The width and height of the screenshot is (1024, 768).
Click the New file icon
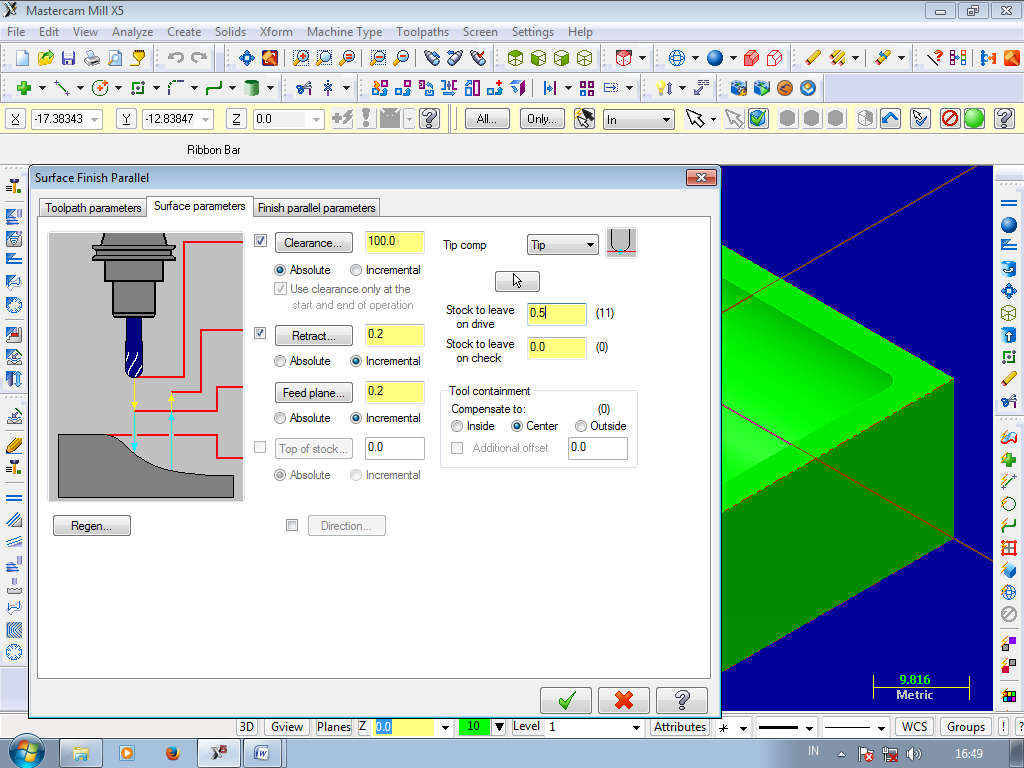pyautogui.click(x=22, y=58)
